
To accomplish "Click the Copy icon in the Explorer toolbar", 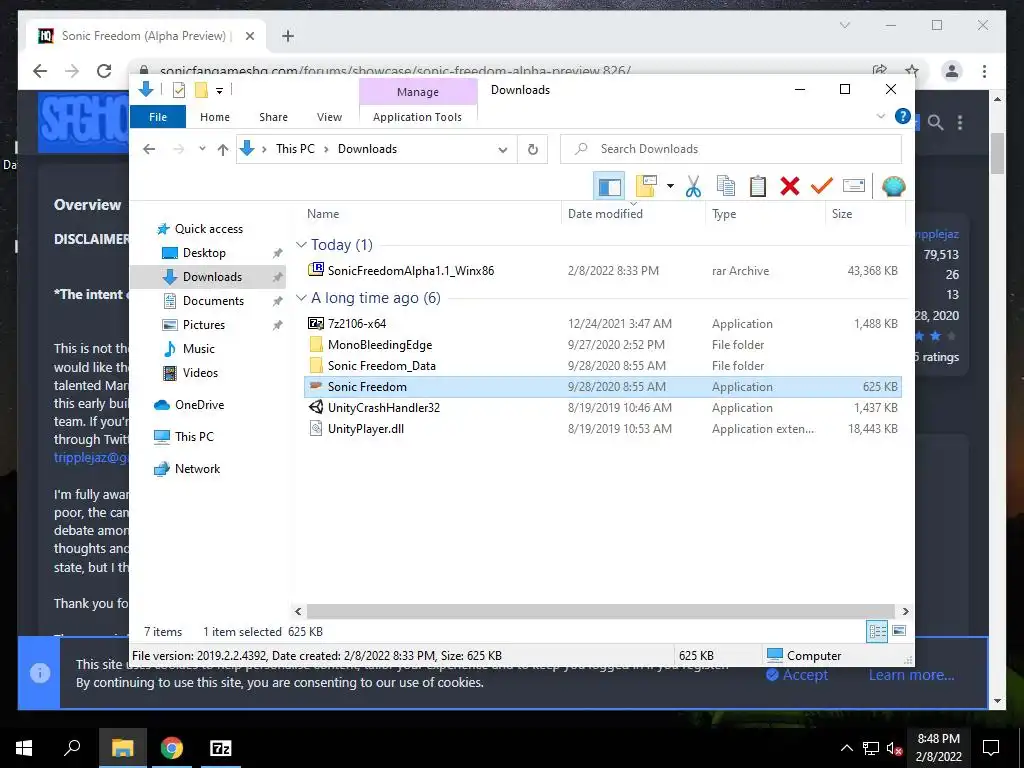I will pyautogui.click(x=726, y=187).
